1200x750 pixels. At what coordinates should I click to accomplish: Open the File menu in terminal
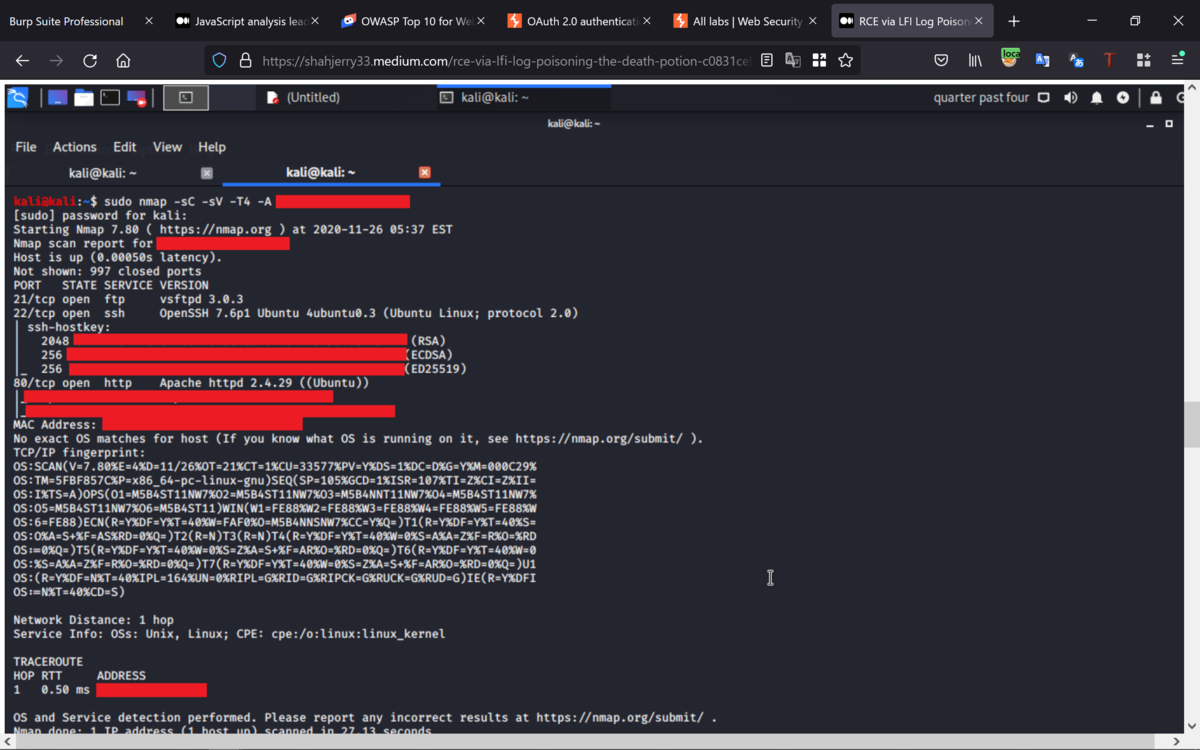[x=26, y=147]
